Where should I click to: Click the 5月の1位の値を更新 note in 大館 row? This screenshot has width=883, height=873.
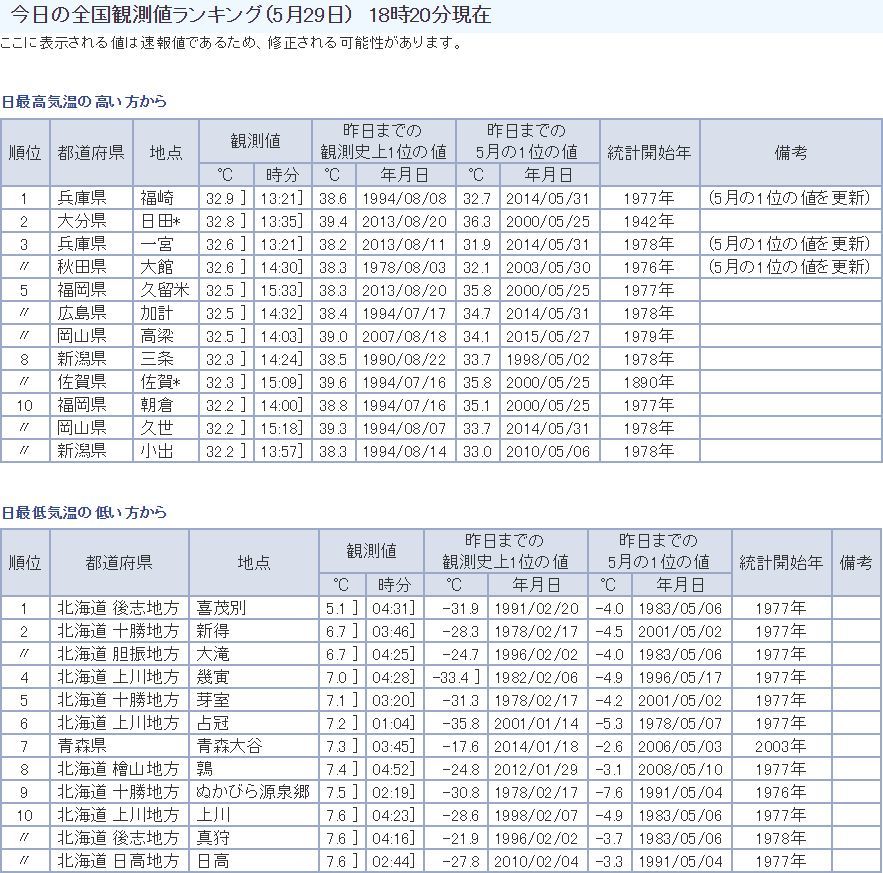pyautogui.click(x=789, y=267)
